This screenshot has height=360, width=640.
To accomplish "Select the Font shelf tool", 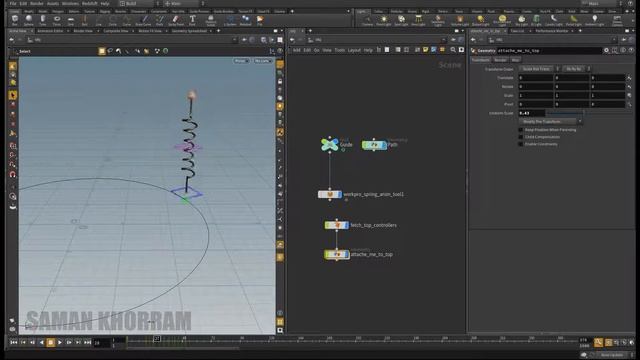I will (x=192, y=20).
